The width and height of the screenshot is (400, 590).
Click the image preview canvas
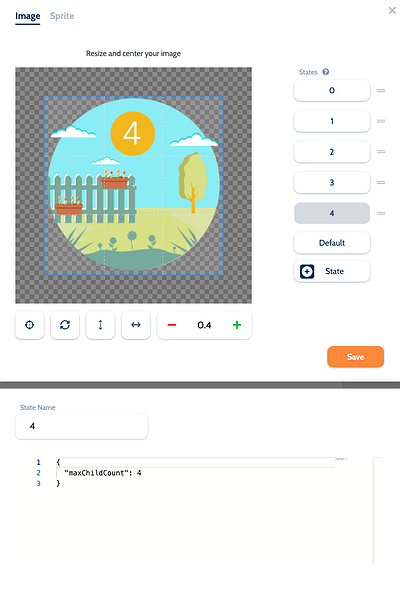click(133, 185)
